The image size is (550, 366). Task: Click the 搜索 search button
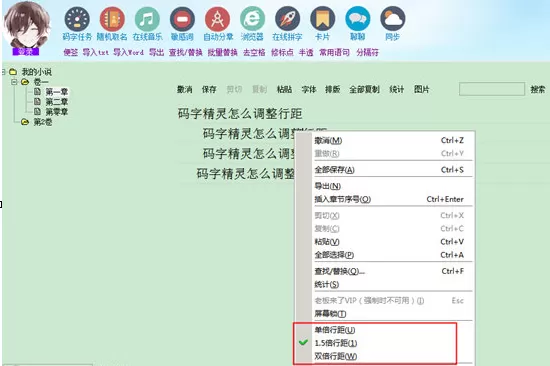pos(538,89)
